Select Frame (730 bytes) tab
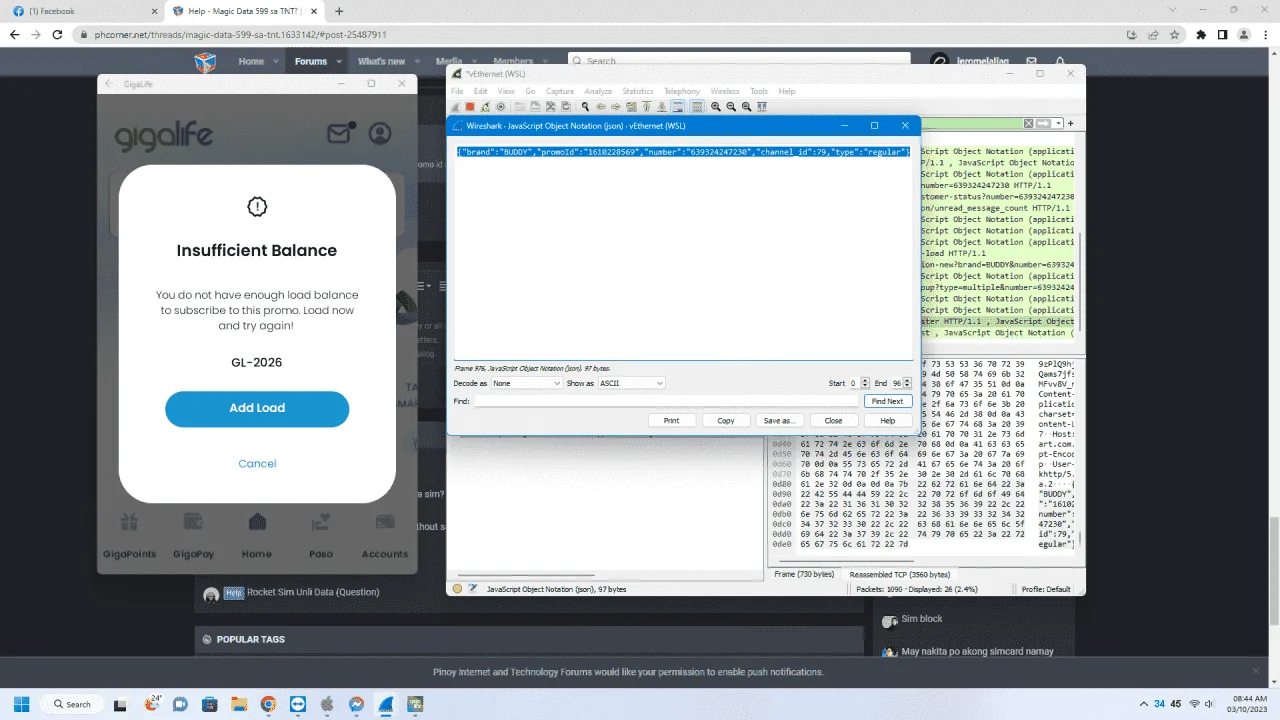This screenshot has height=720, width=1280. click(804, 575)
